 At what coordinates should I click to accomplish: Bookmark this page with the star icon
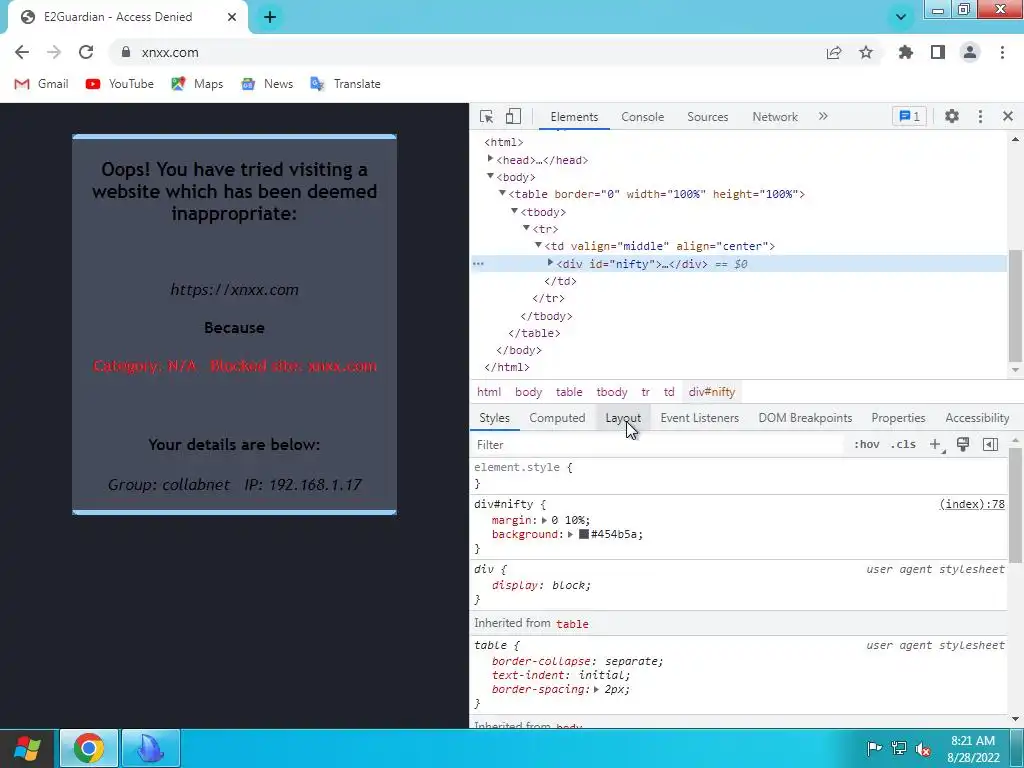pyautogui.click(x=866, y=52)
